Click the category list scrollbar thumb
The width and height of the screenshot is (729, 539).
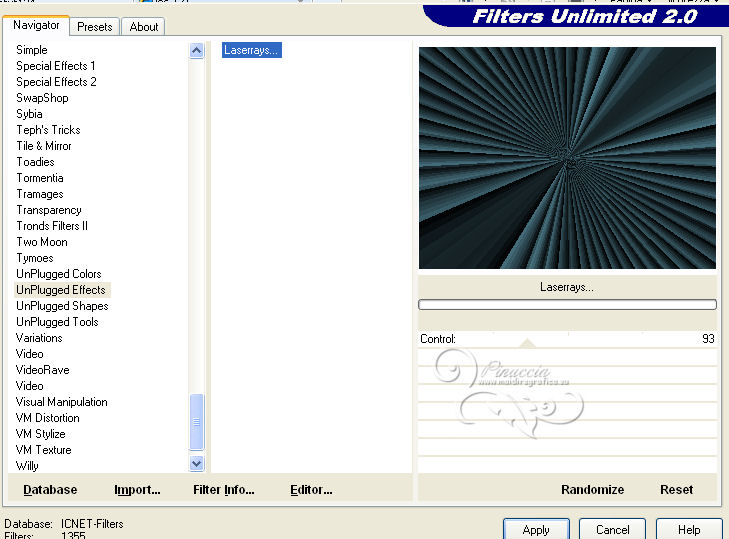[x=197, y=422]
